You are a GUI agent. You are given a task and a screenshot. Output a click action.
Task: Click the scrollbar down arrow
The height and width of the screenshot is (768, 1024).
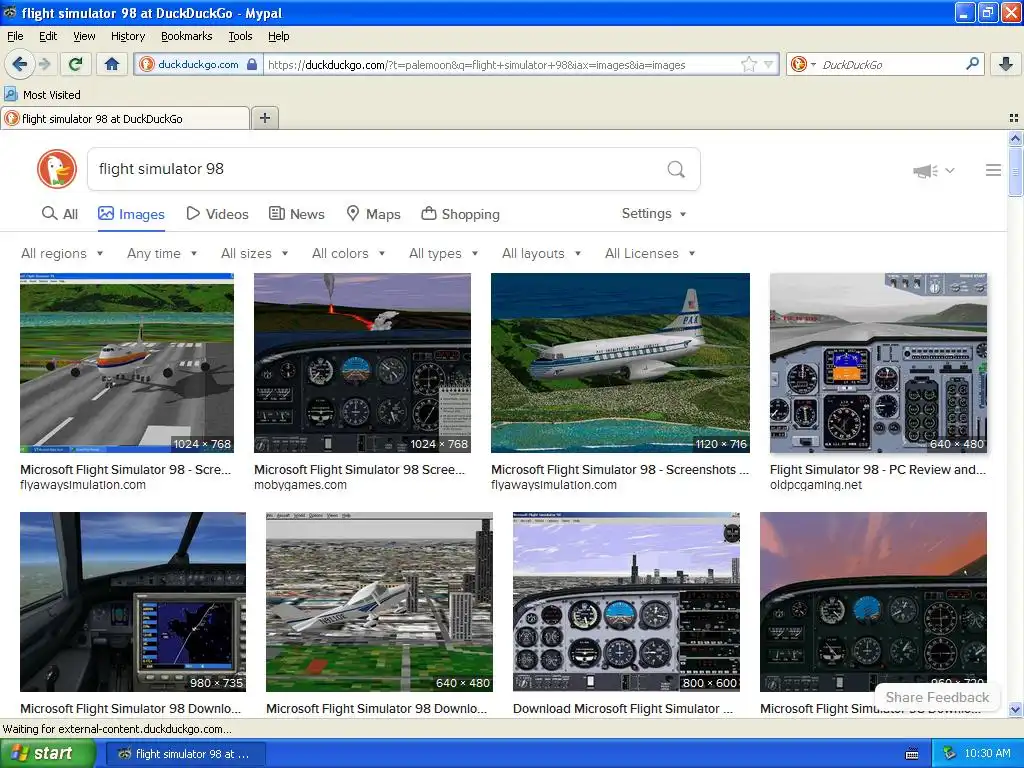tap(1015, 710)
